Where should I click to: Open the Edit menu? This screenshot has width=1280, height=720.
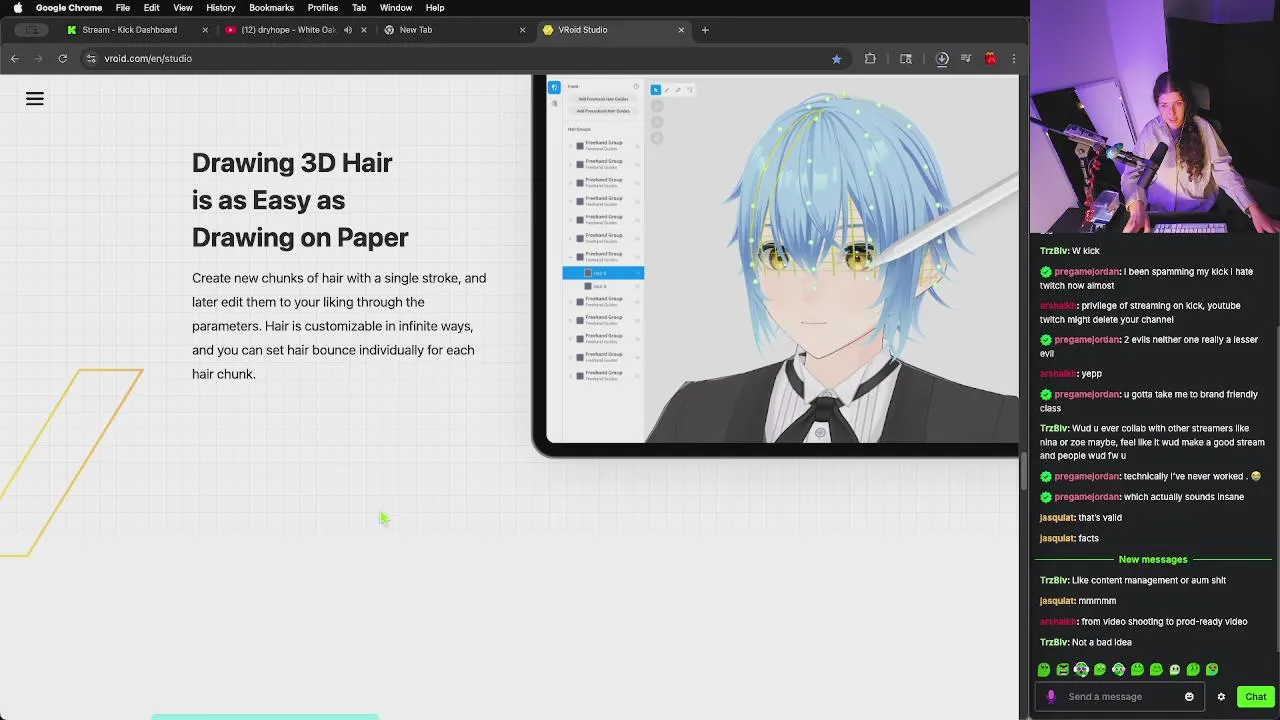click(151, 8)
